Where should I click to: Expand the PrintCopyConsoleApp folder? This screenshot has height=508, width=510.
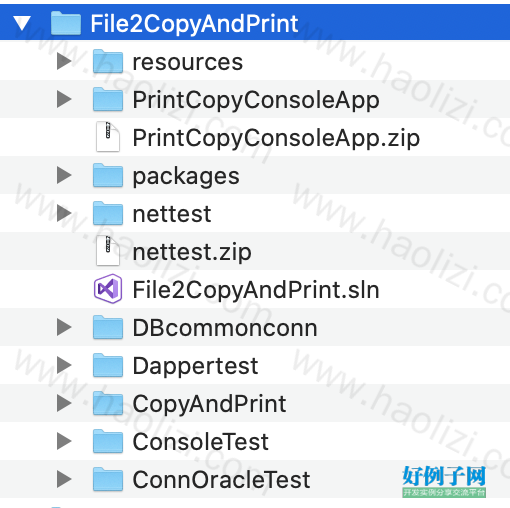[64, 99]
